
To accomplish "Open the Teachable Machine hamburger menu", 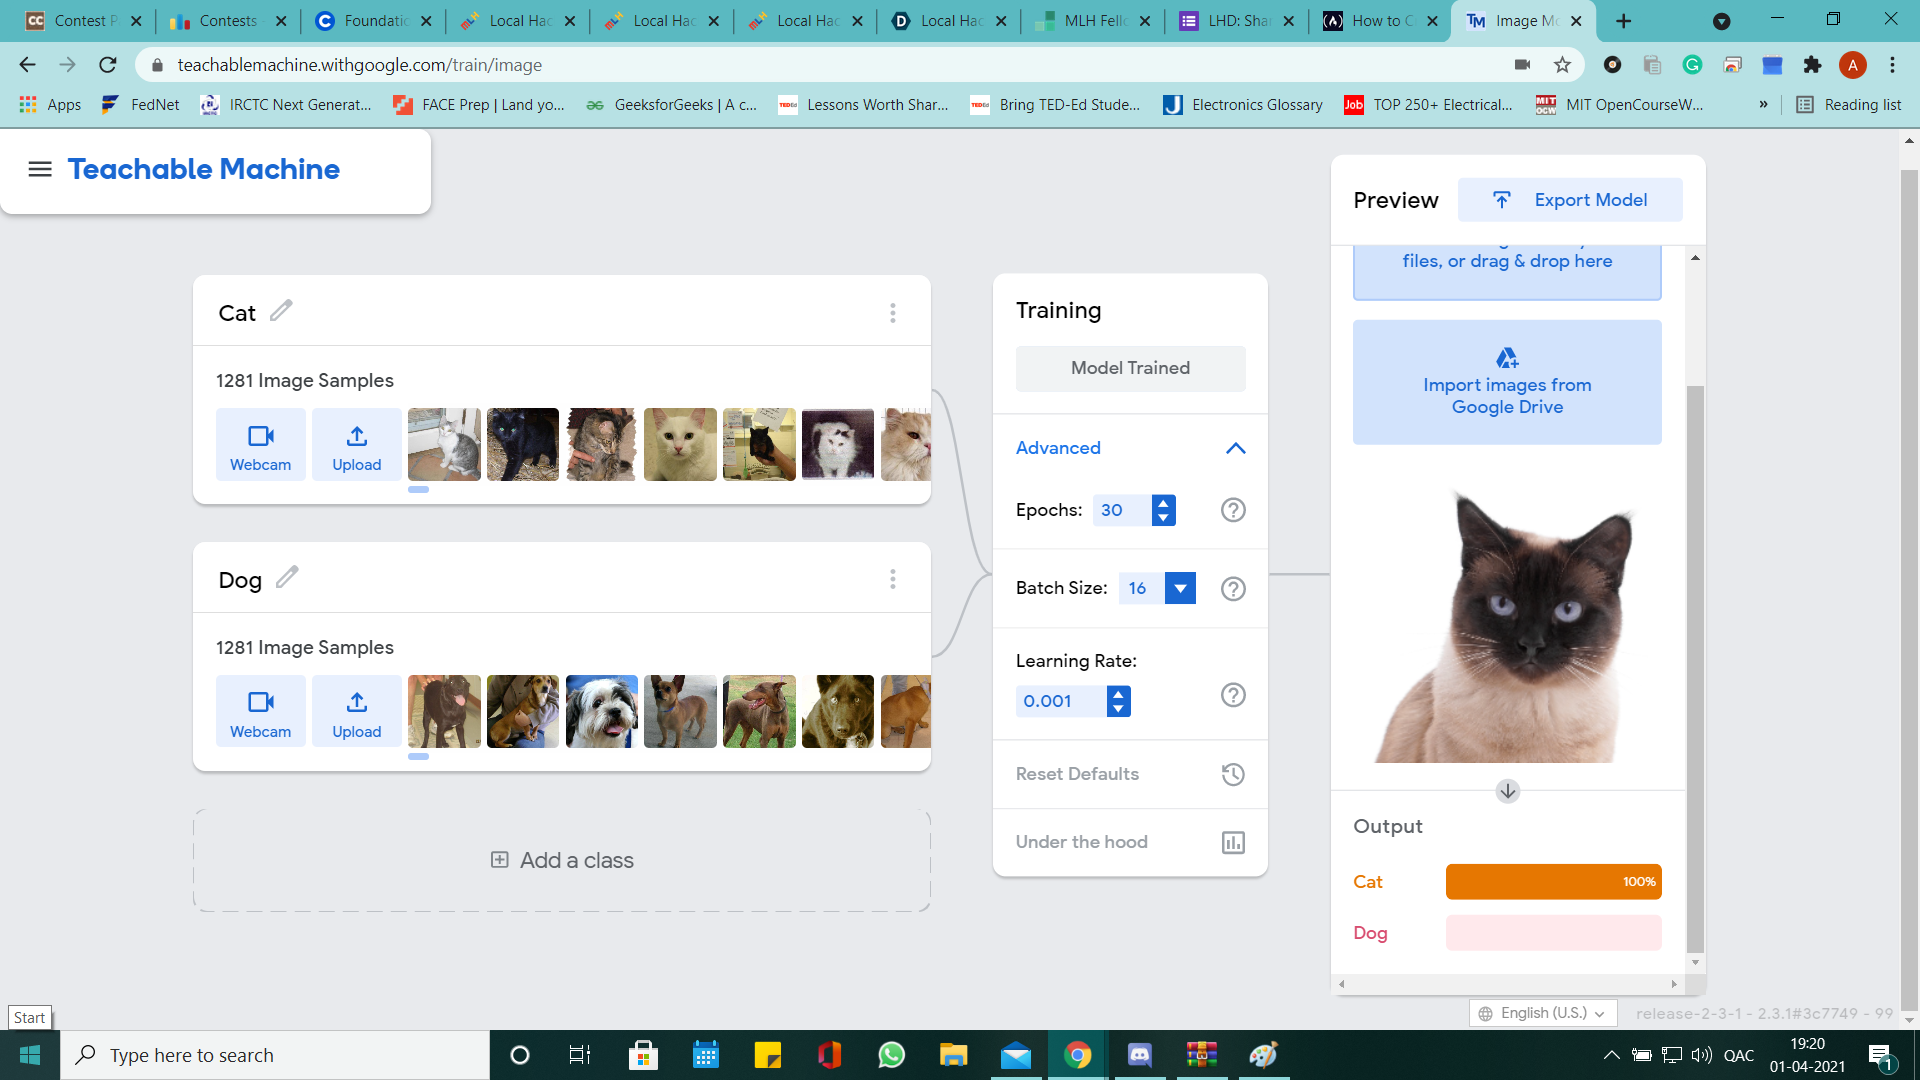I will pos(40,169).
